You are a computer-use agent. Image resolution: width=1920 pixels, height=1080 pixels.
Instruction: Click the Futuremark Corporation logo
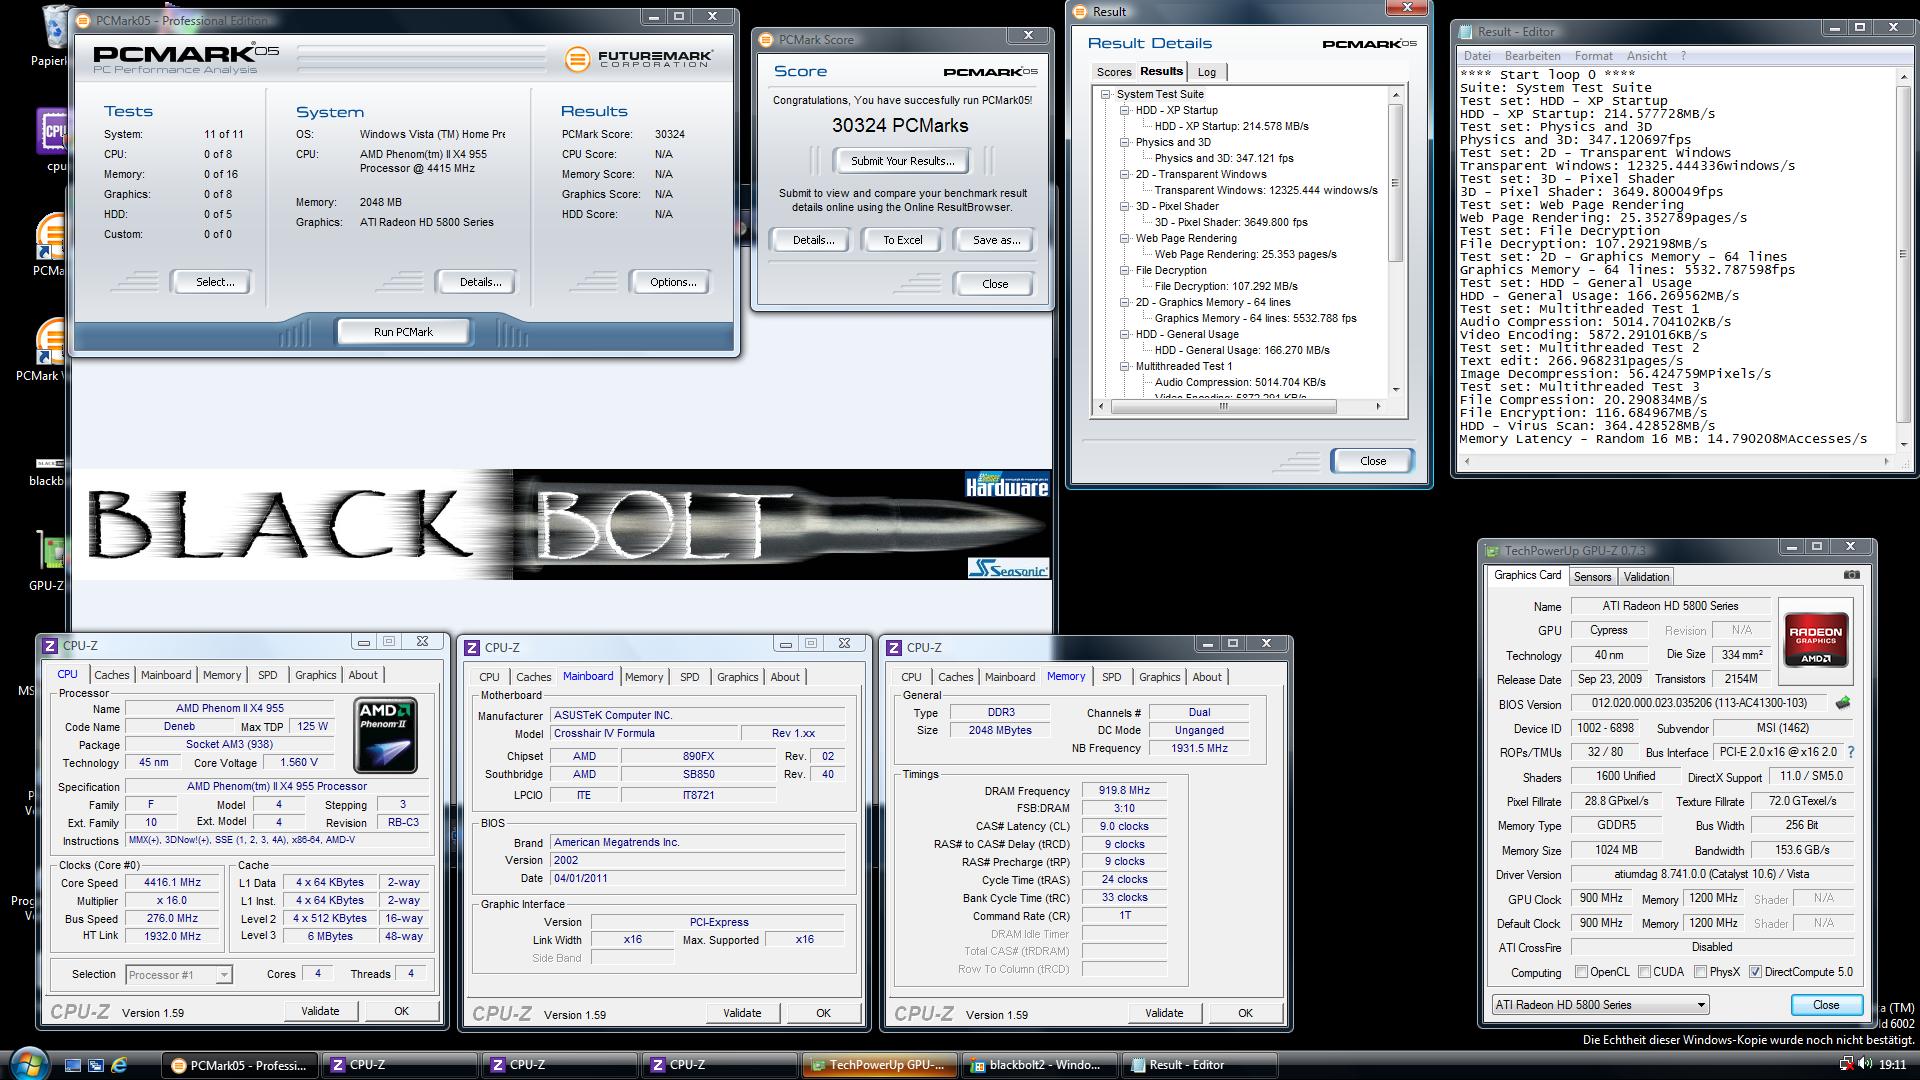(638, 59)
